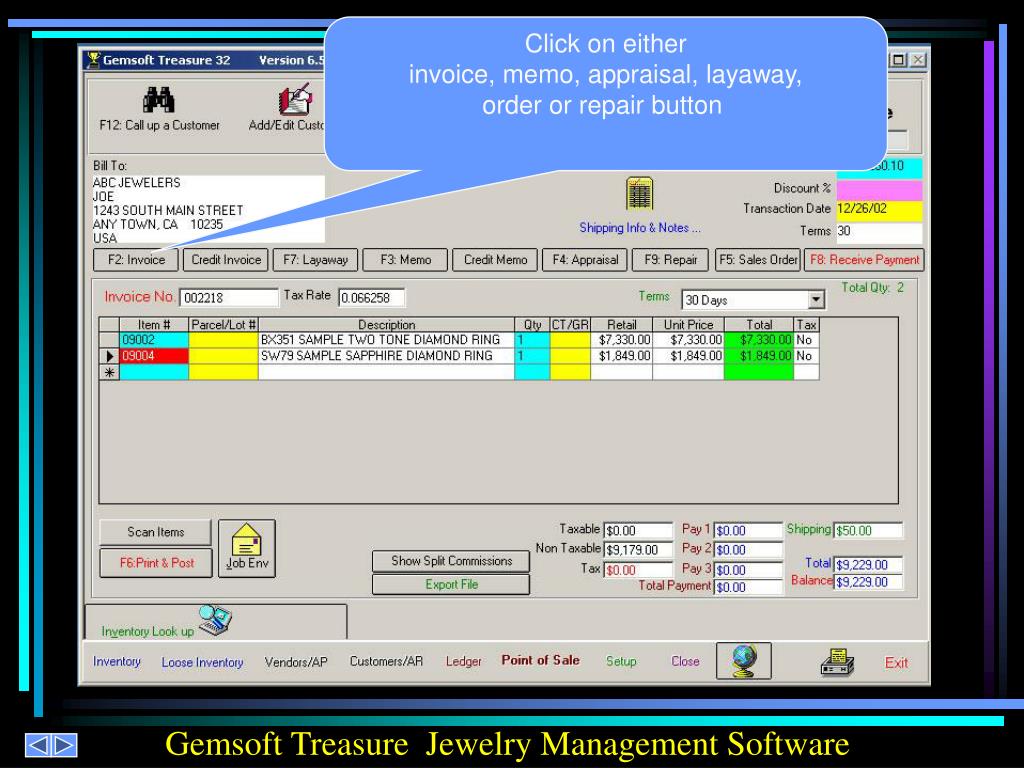This screenshot has width=1024, height=768.
Task: Click Show Split Commissions button
Action: (451, 561)
